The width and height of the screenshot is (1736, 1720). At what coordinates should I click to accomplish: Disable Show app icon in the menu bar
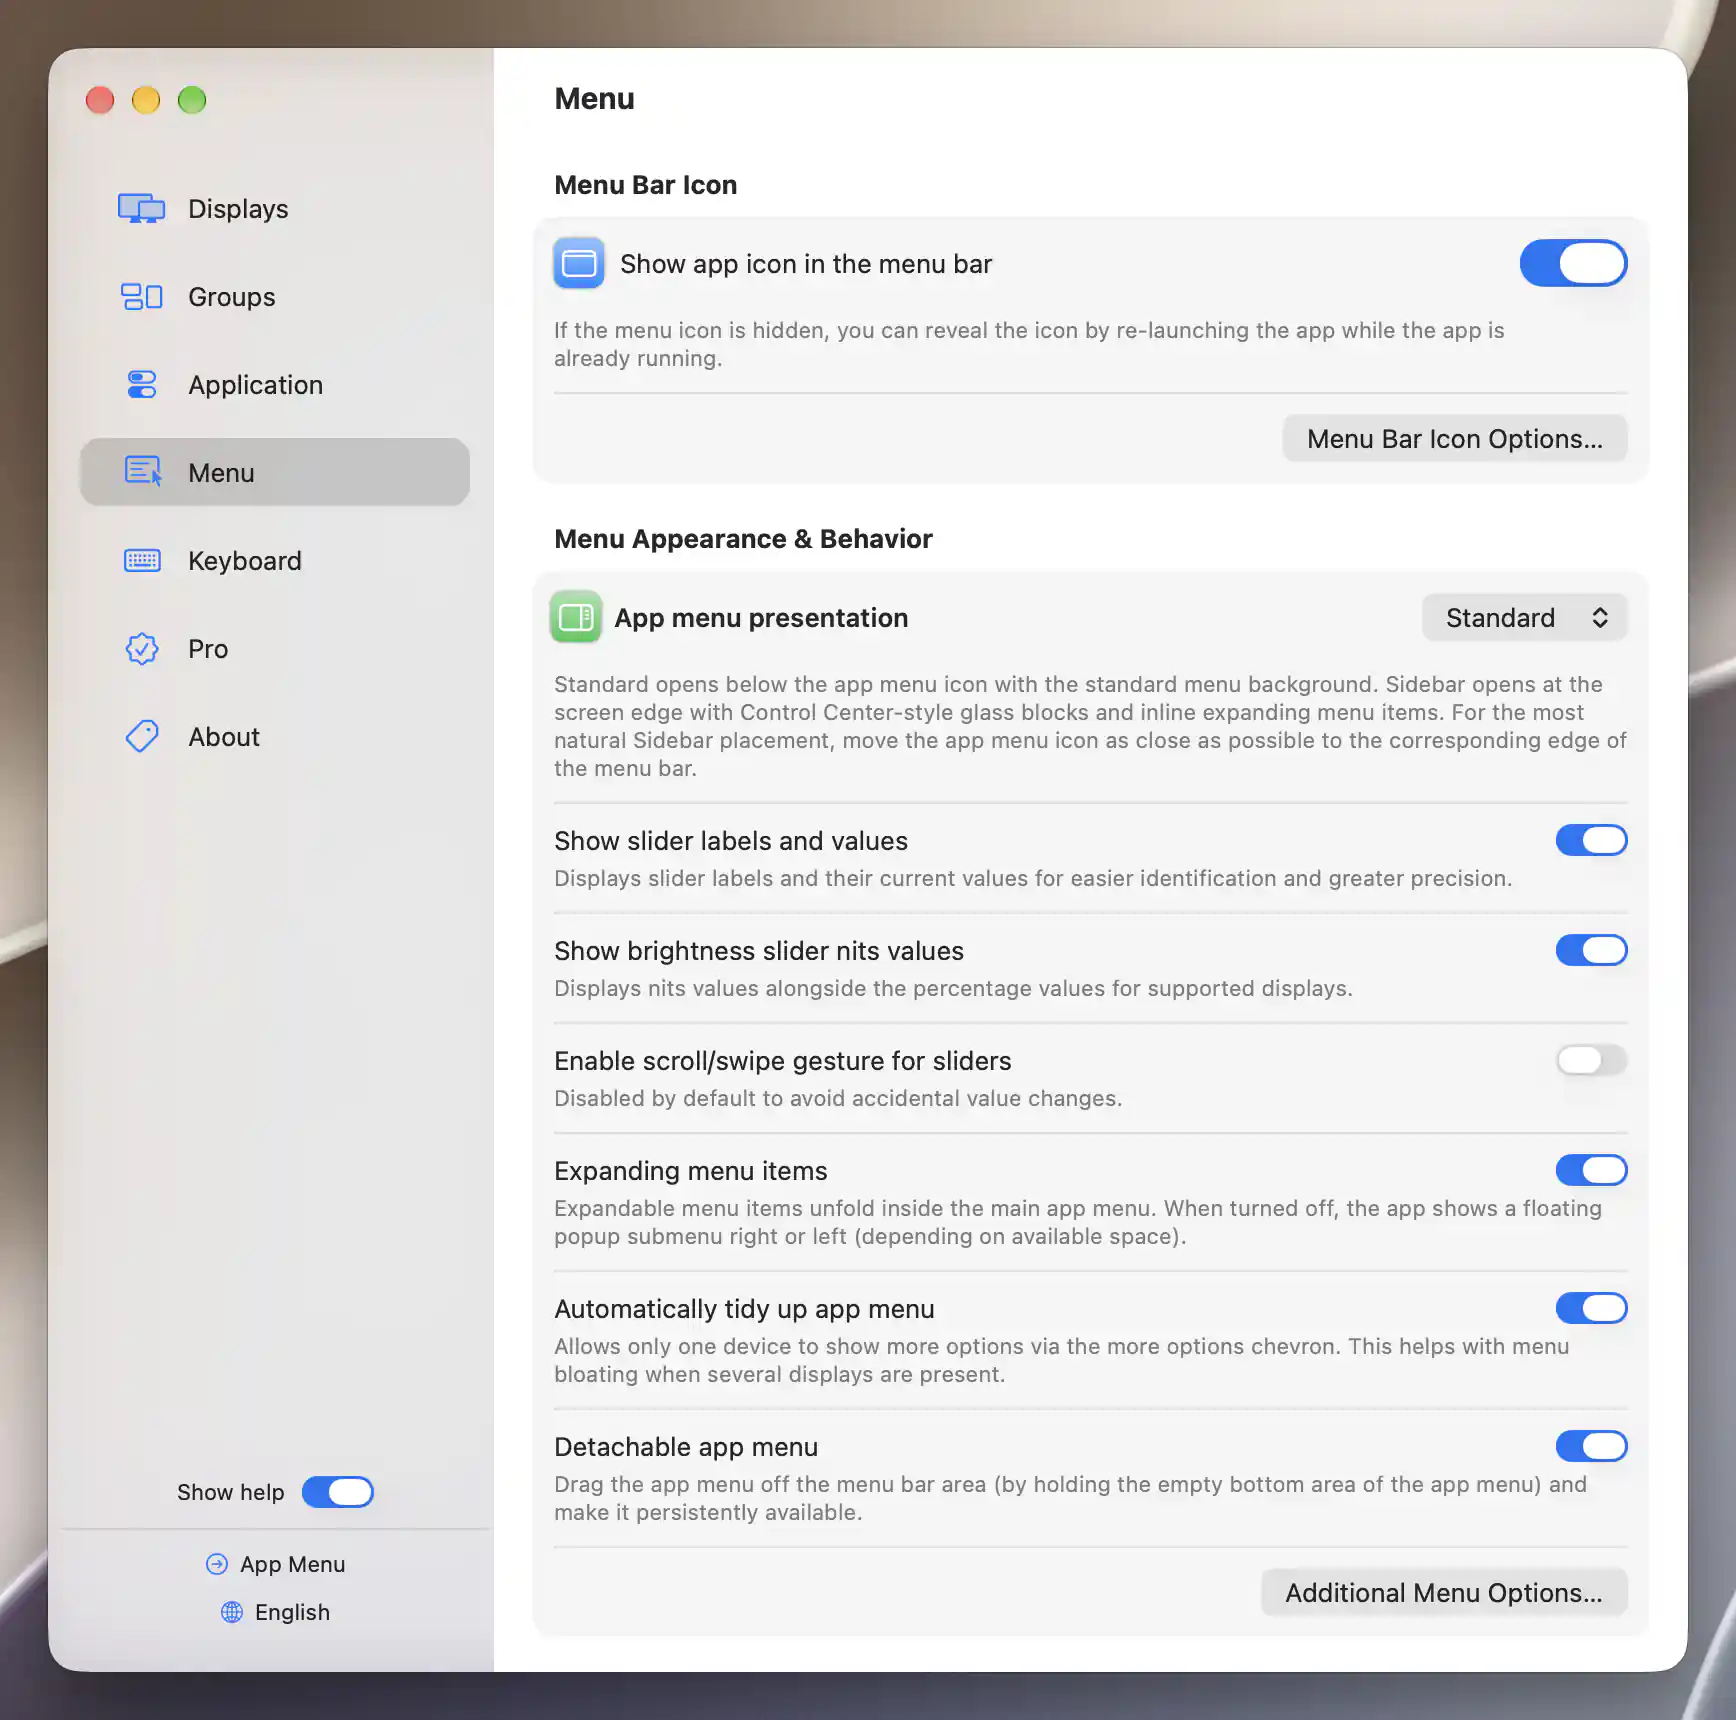coord(1573,263)
